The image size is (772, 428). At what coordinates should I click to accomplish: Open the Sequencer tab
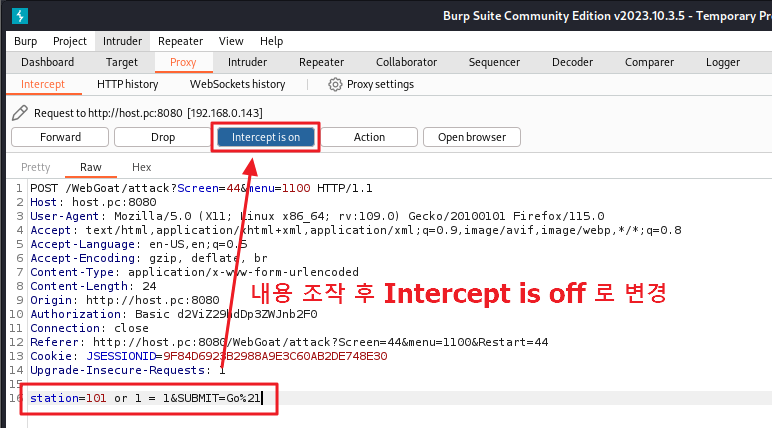(x=494, y=62)
